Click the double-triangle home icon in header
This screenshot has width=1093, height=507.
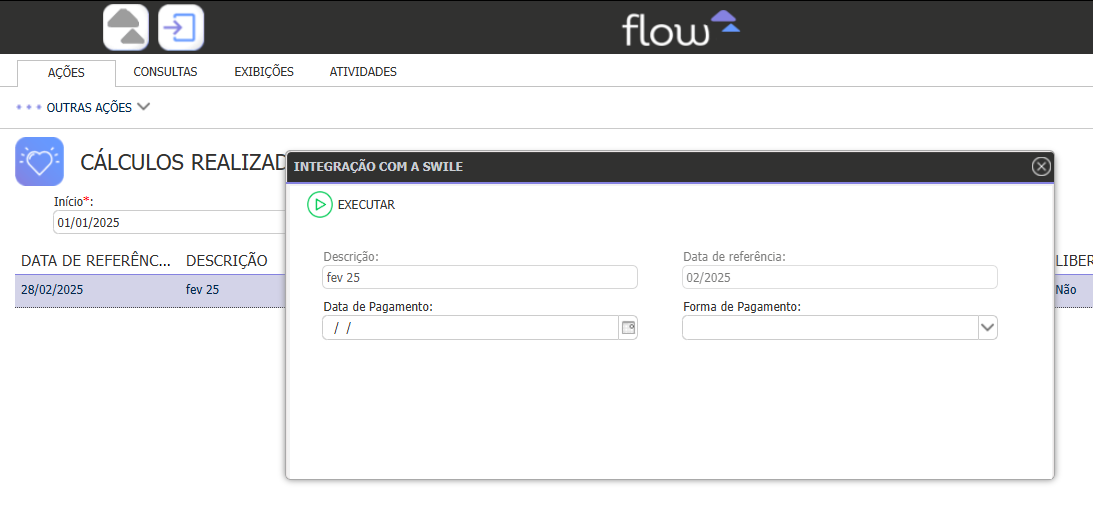(126, 27)
